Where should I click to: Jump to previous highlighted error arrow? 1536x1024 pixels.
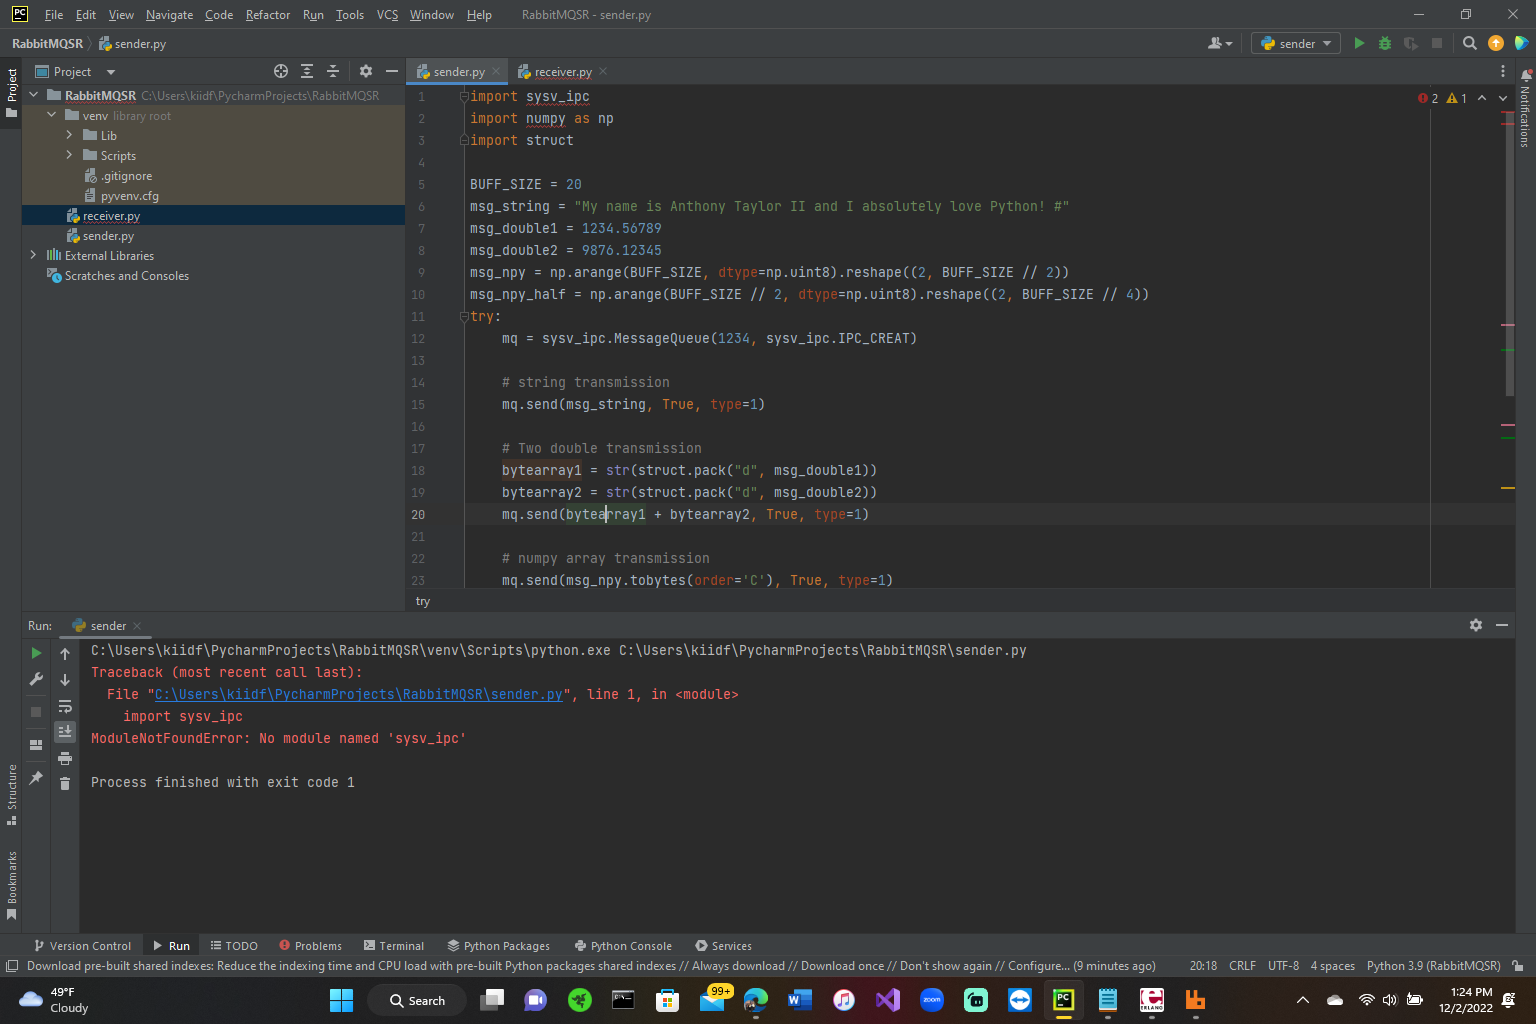click(x=1482, y=98)
